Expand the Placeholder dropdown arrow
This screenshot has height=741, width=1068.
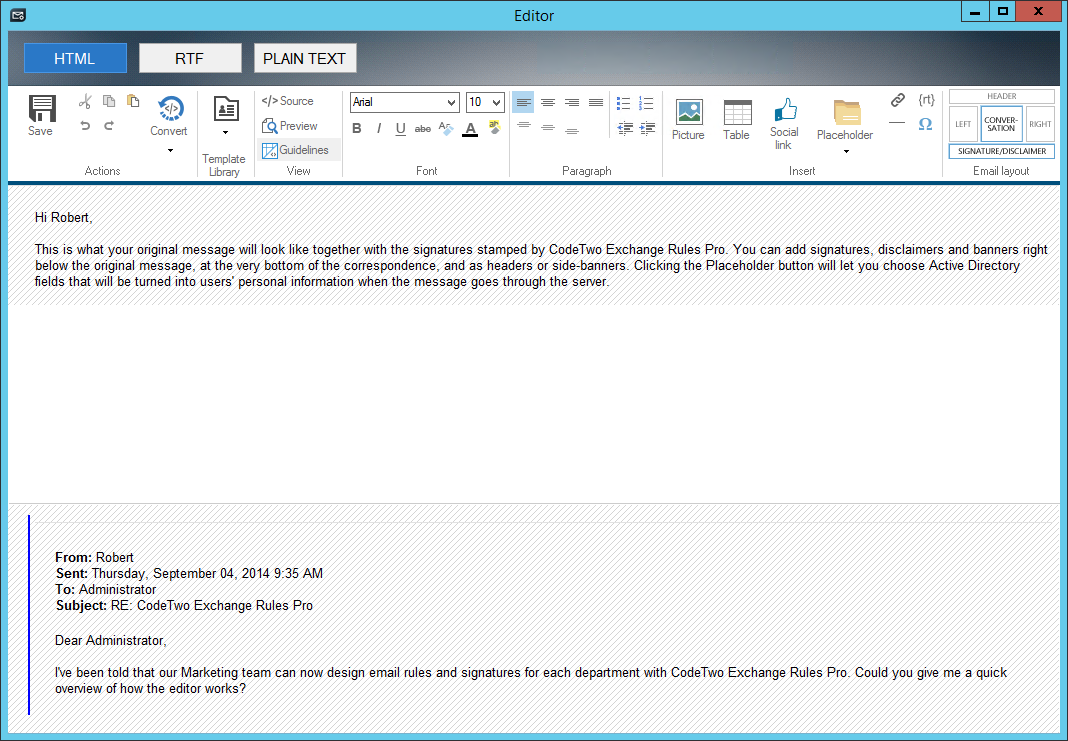click(847, 152)
